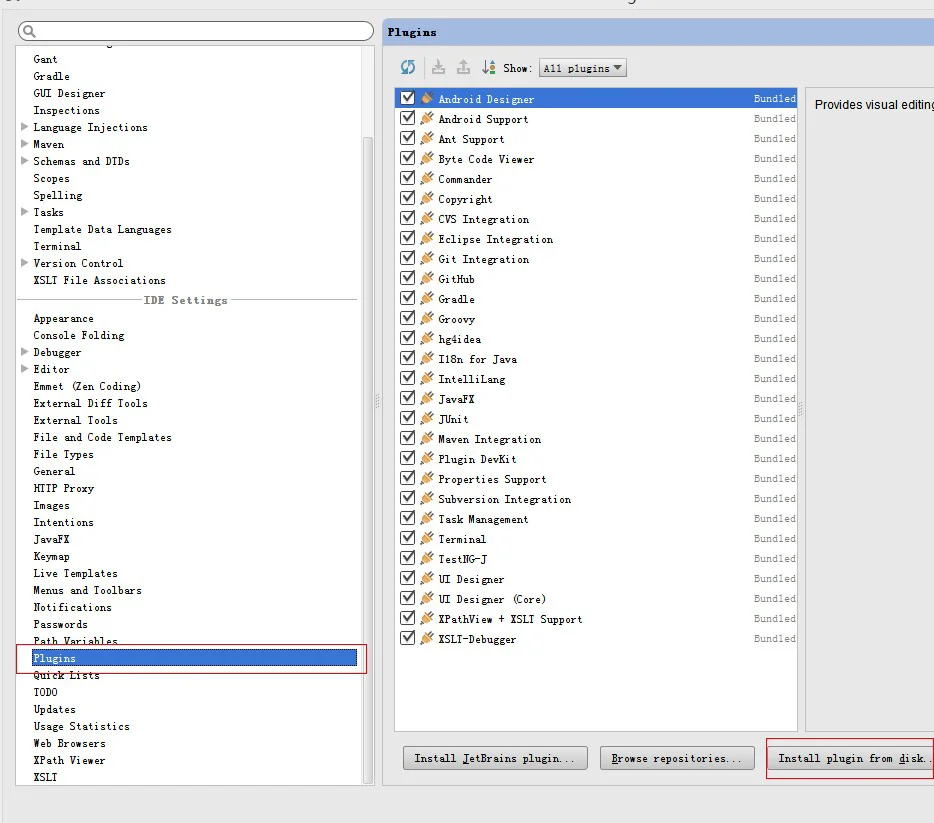
Task: Select the Inspections settings entry
Action: click(67, 111)
